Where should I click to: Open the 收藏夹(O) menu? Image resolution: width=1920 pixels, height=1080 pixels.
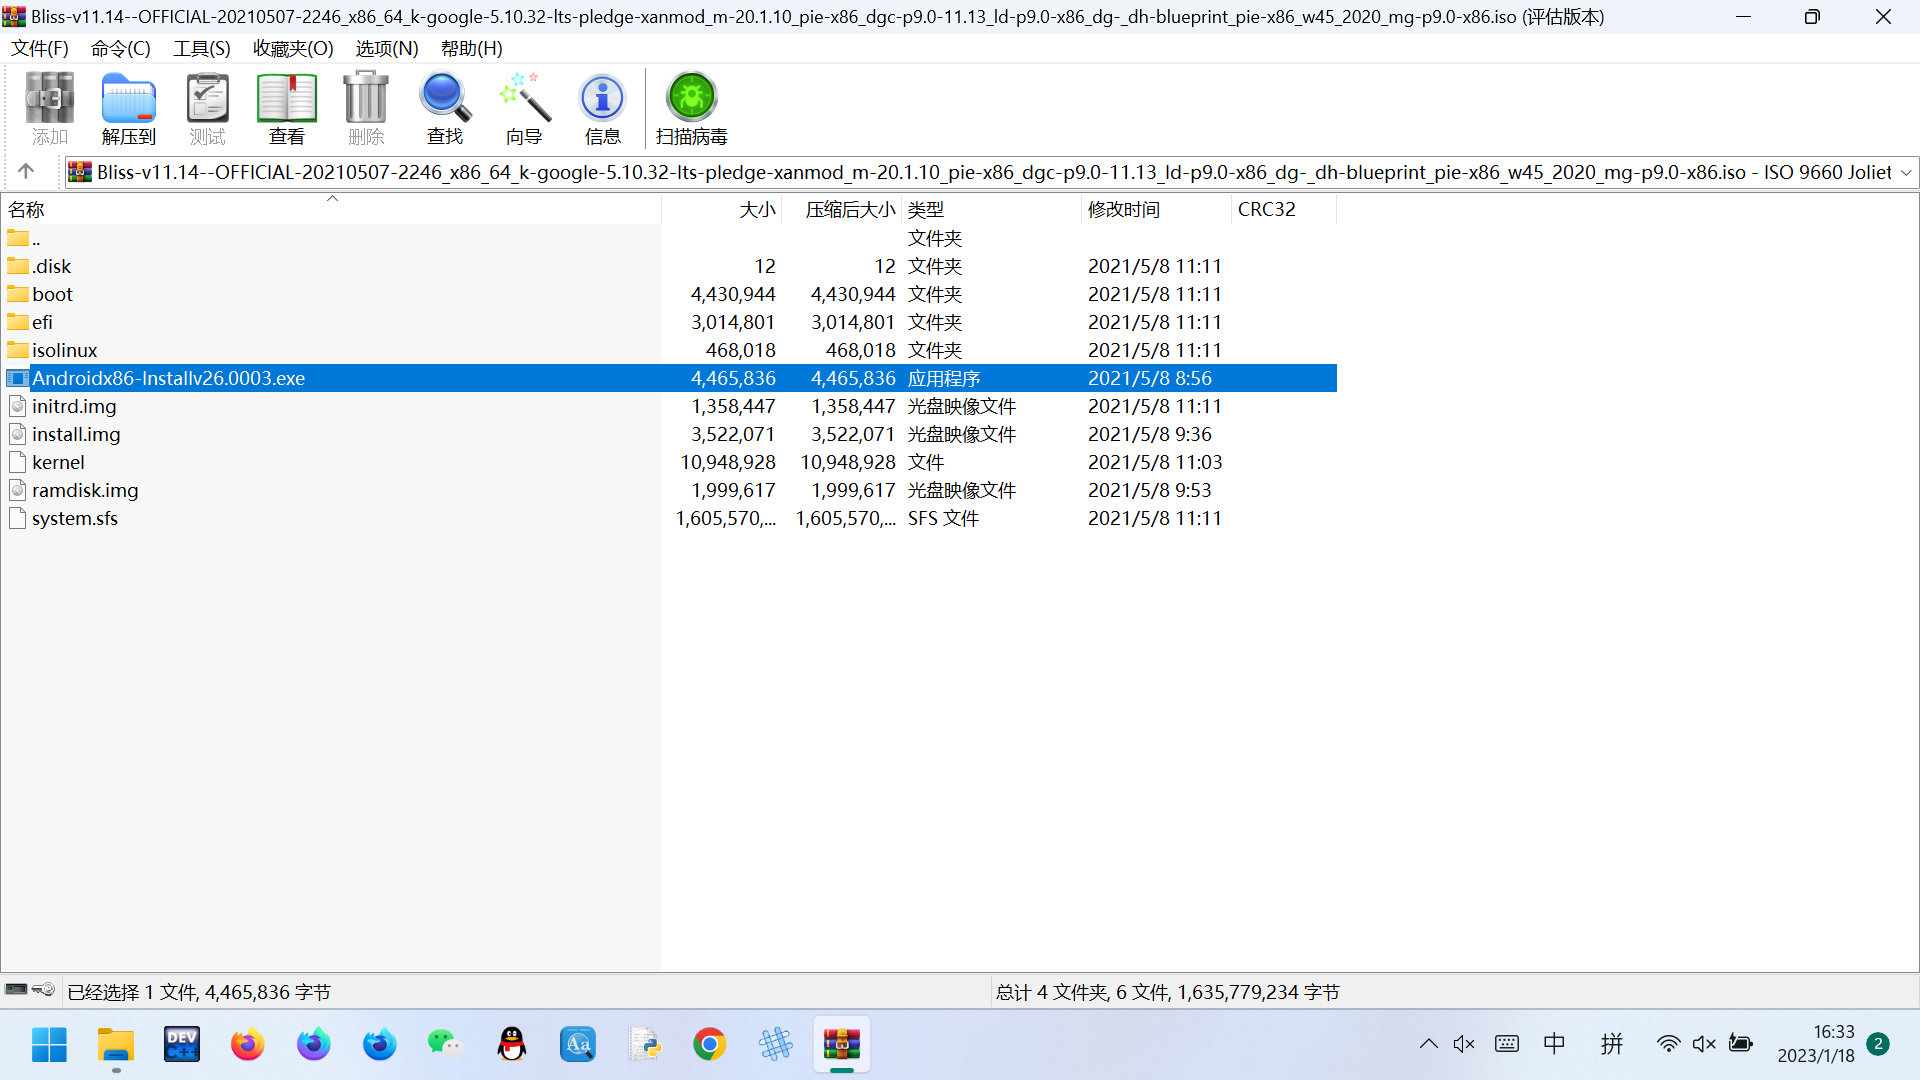(293, 48)
